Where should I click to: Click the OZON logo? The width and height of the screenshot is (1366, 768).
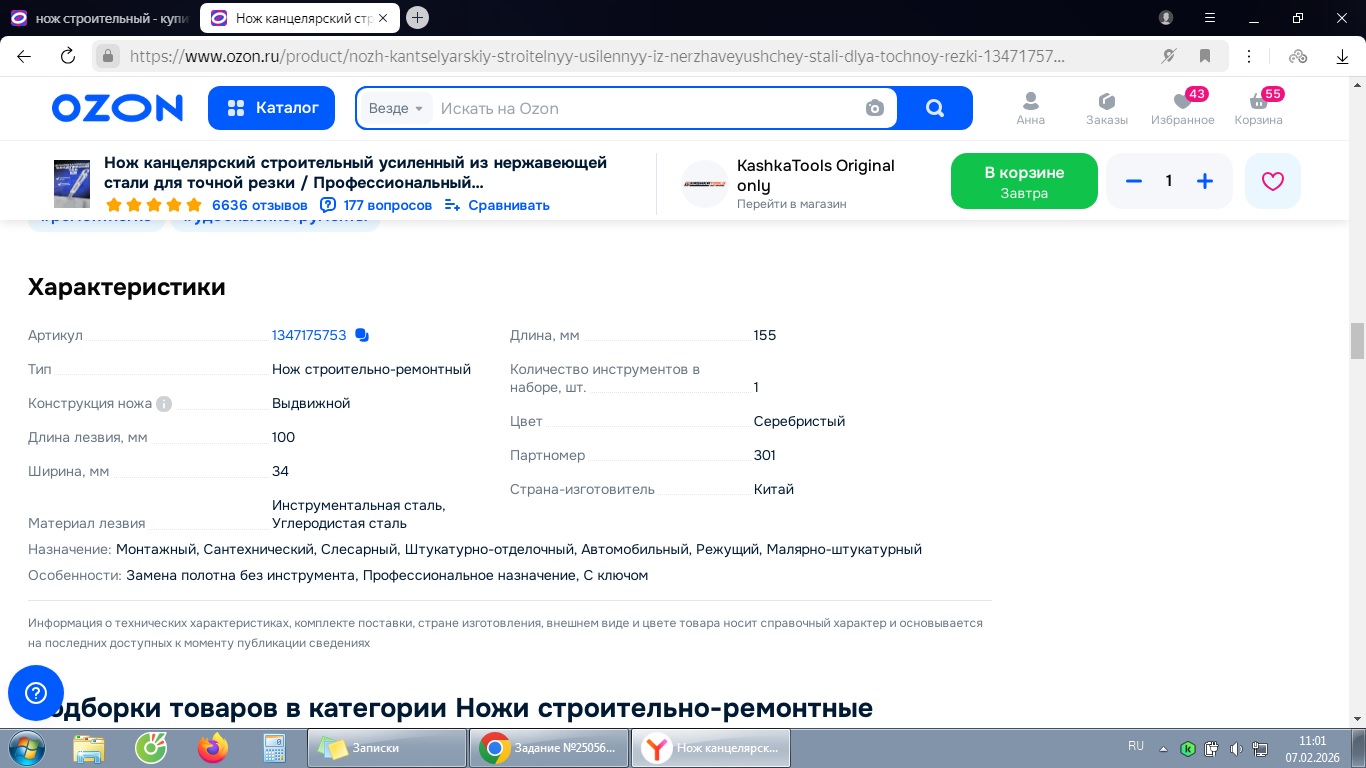pyautogui.click(x=117, y=108)
